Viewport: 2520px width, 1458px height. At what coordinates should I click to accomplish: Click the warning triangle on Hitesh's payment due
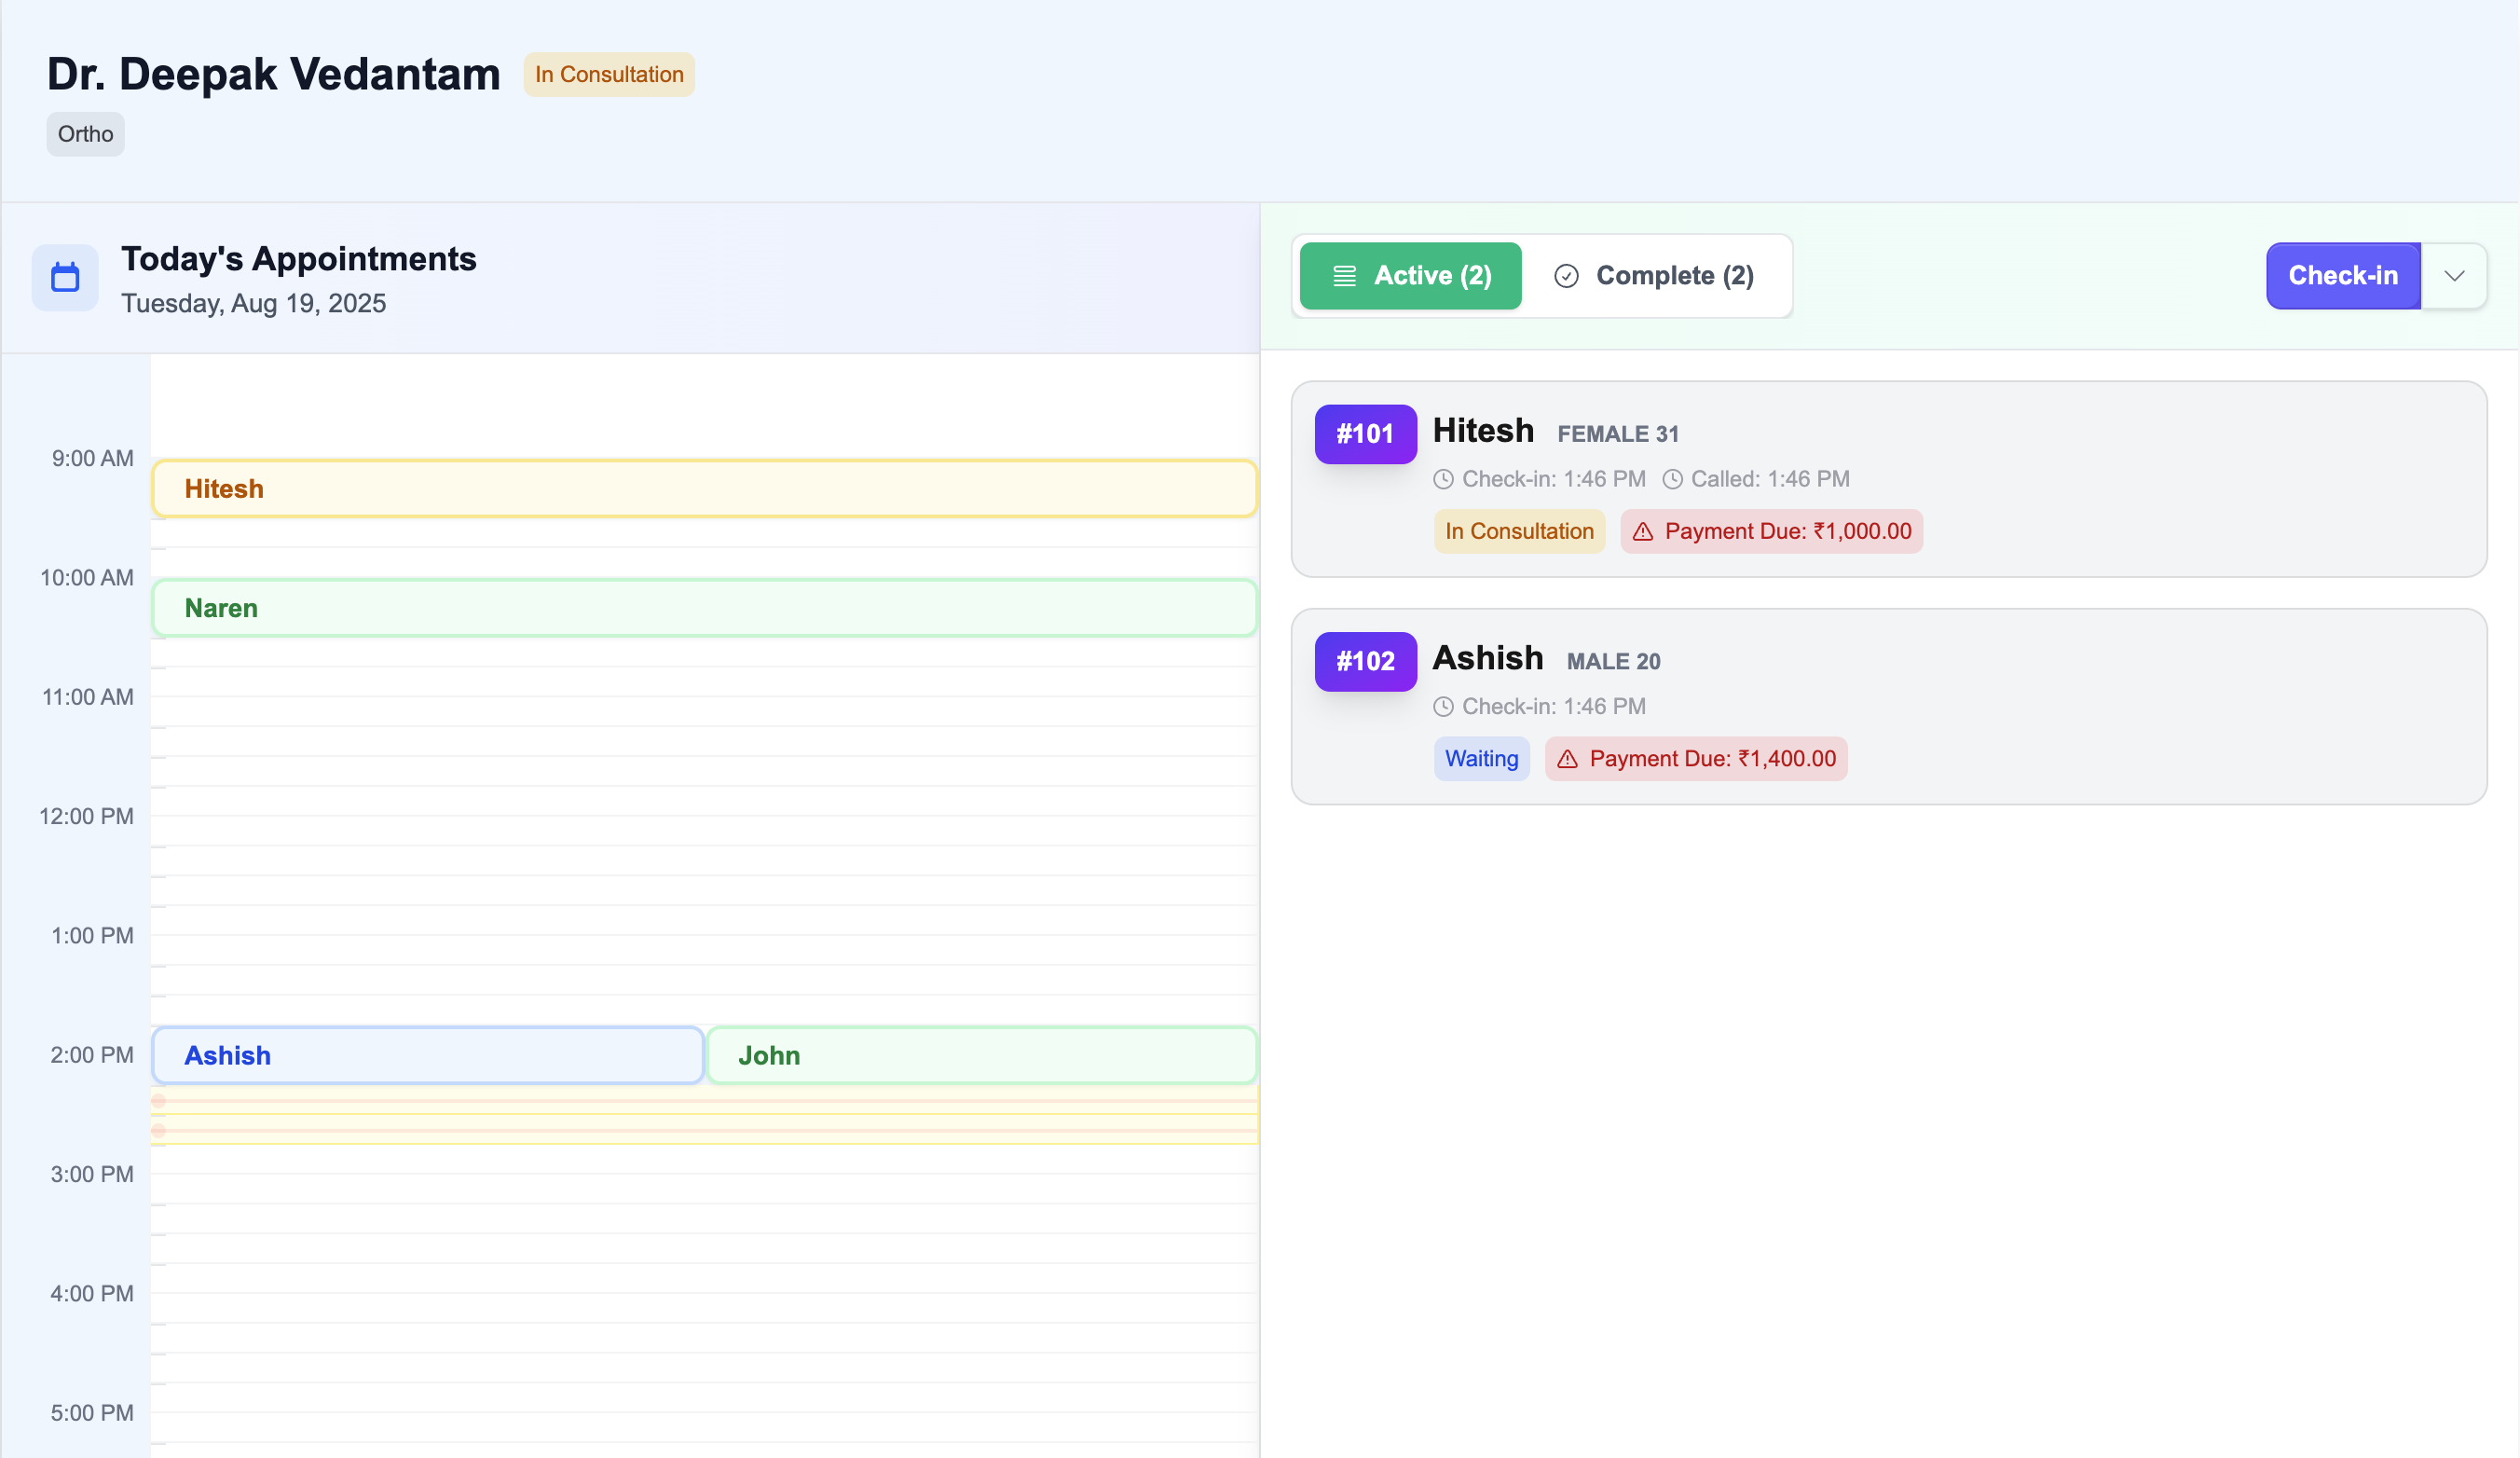[1643, 531]
